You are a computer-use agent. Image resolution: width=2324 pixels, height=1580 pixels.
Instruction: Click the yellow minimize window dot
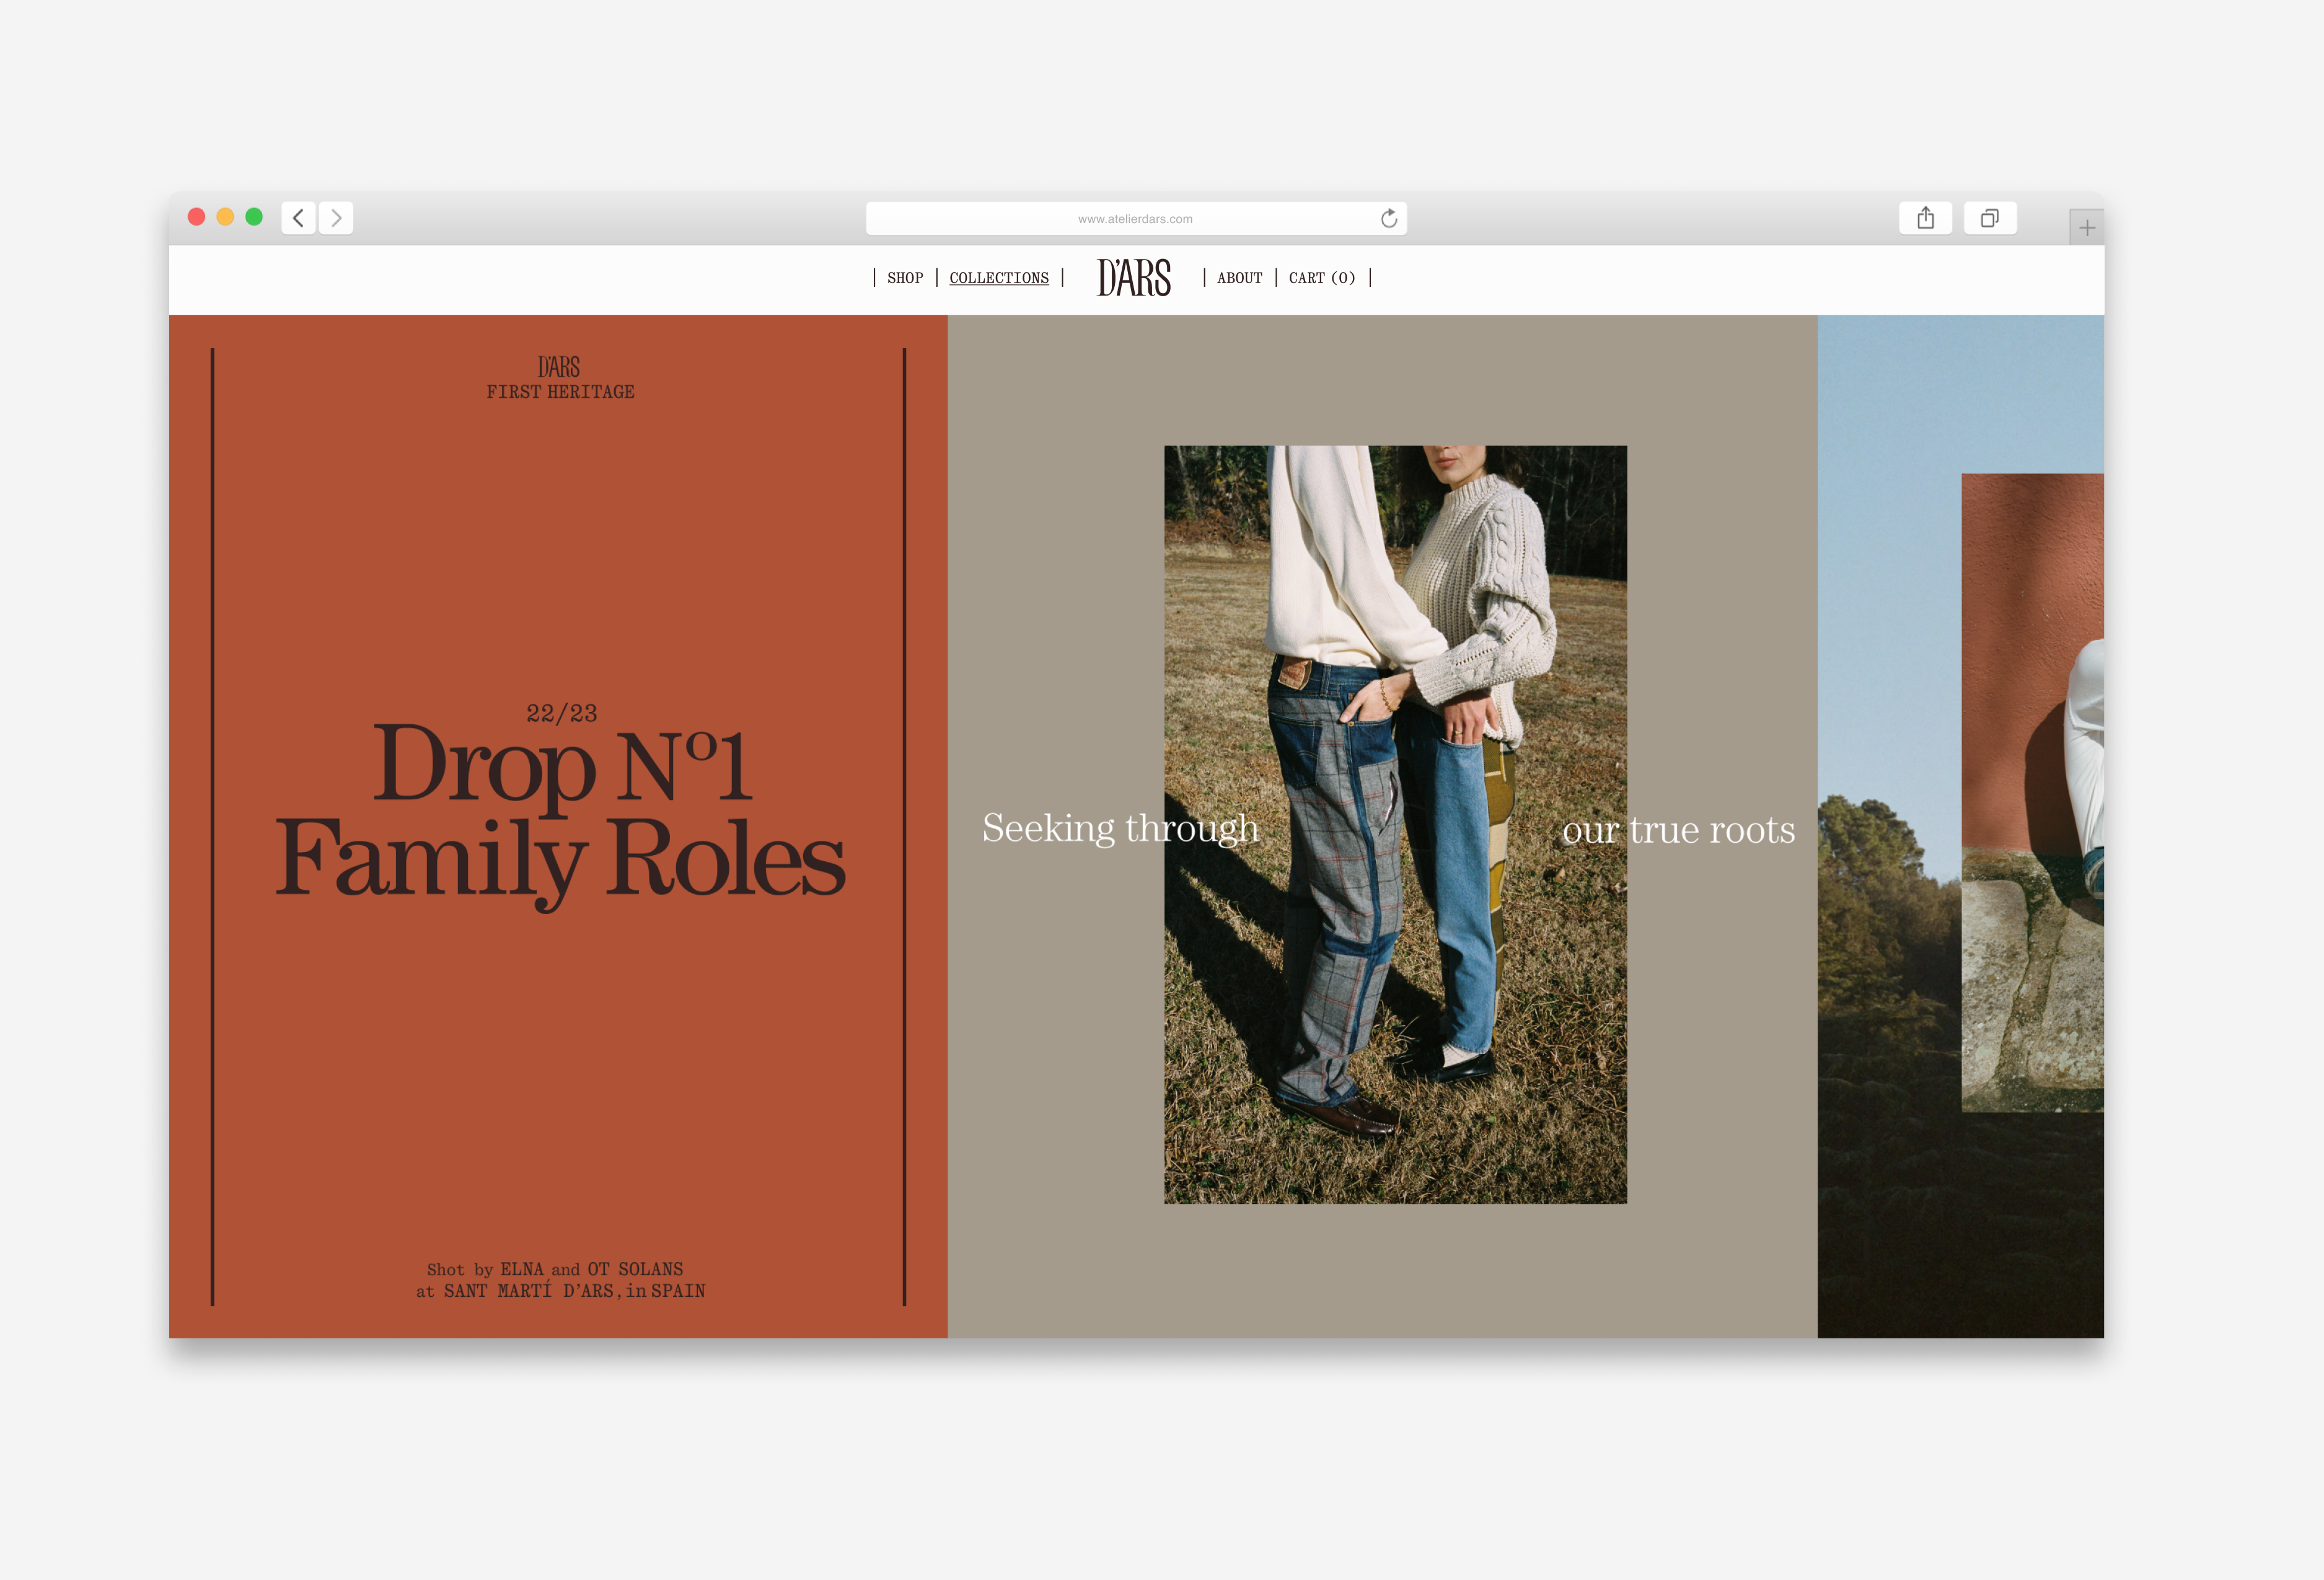tap(225, 217)
